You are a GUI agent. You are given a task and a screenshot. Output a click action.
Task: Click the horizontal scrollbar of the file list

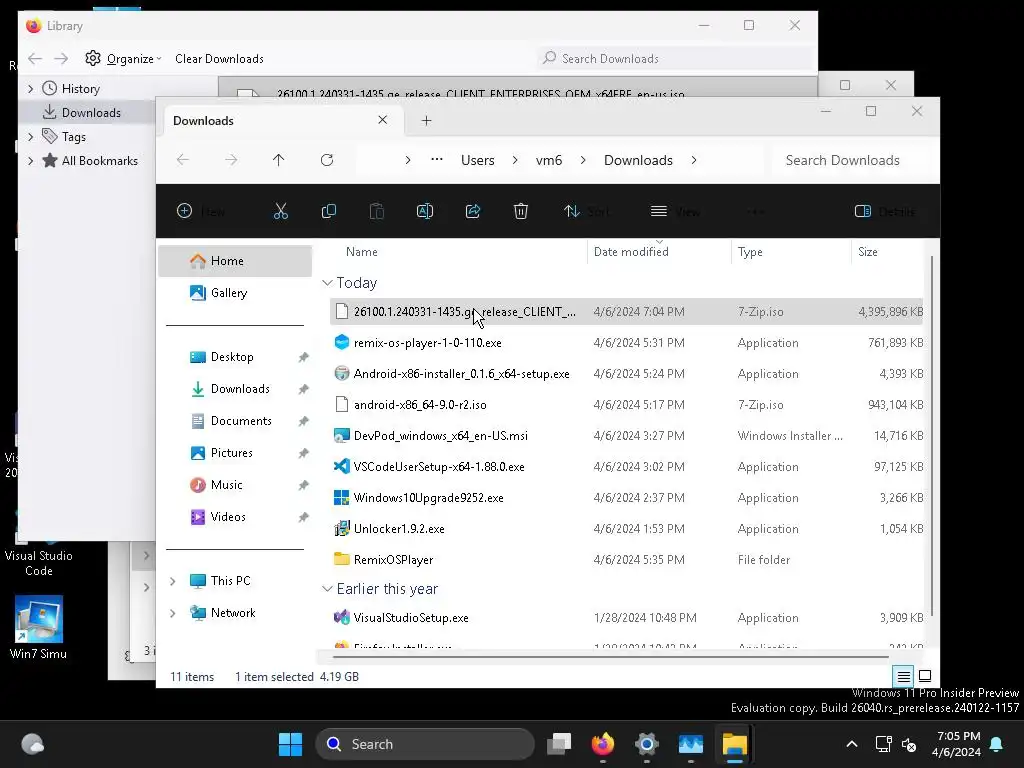[611, 656]
